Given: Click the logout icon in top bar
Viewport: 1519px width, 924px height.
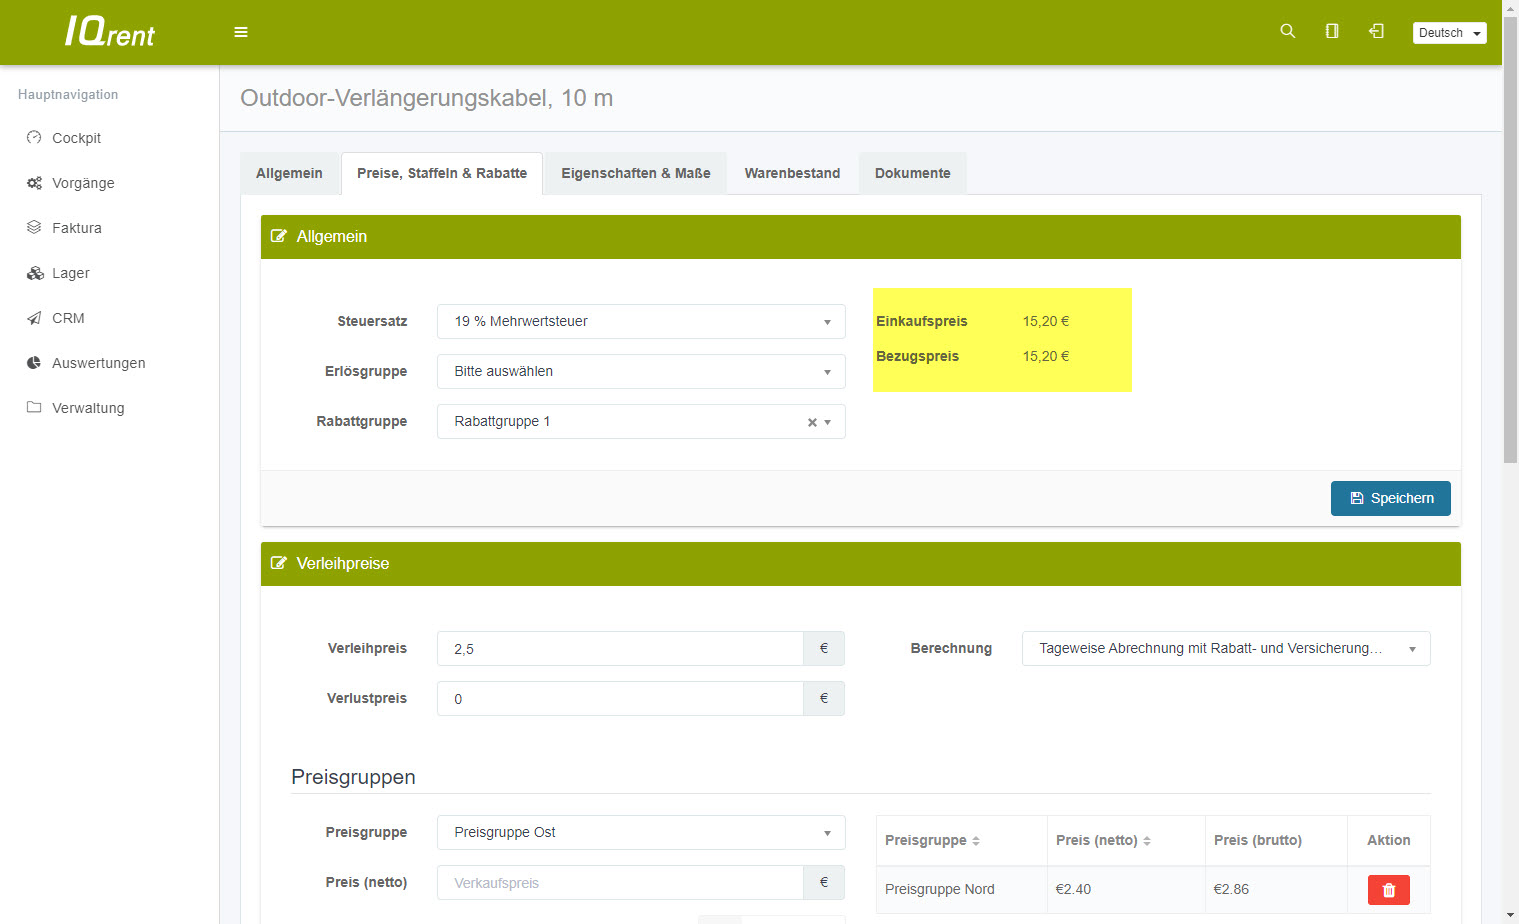Looking at the screenshot, I should point(1376,31).
